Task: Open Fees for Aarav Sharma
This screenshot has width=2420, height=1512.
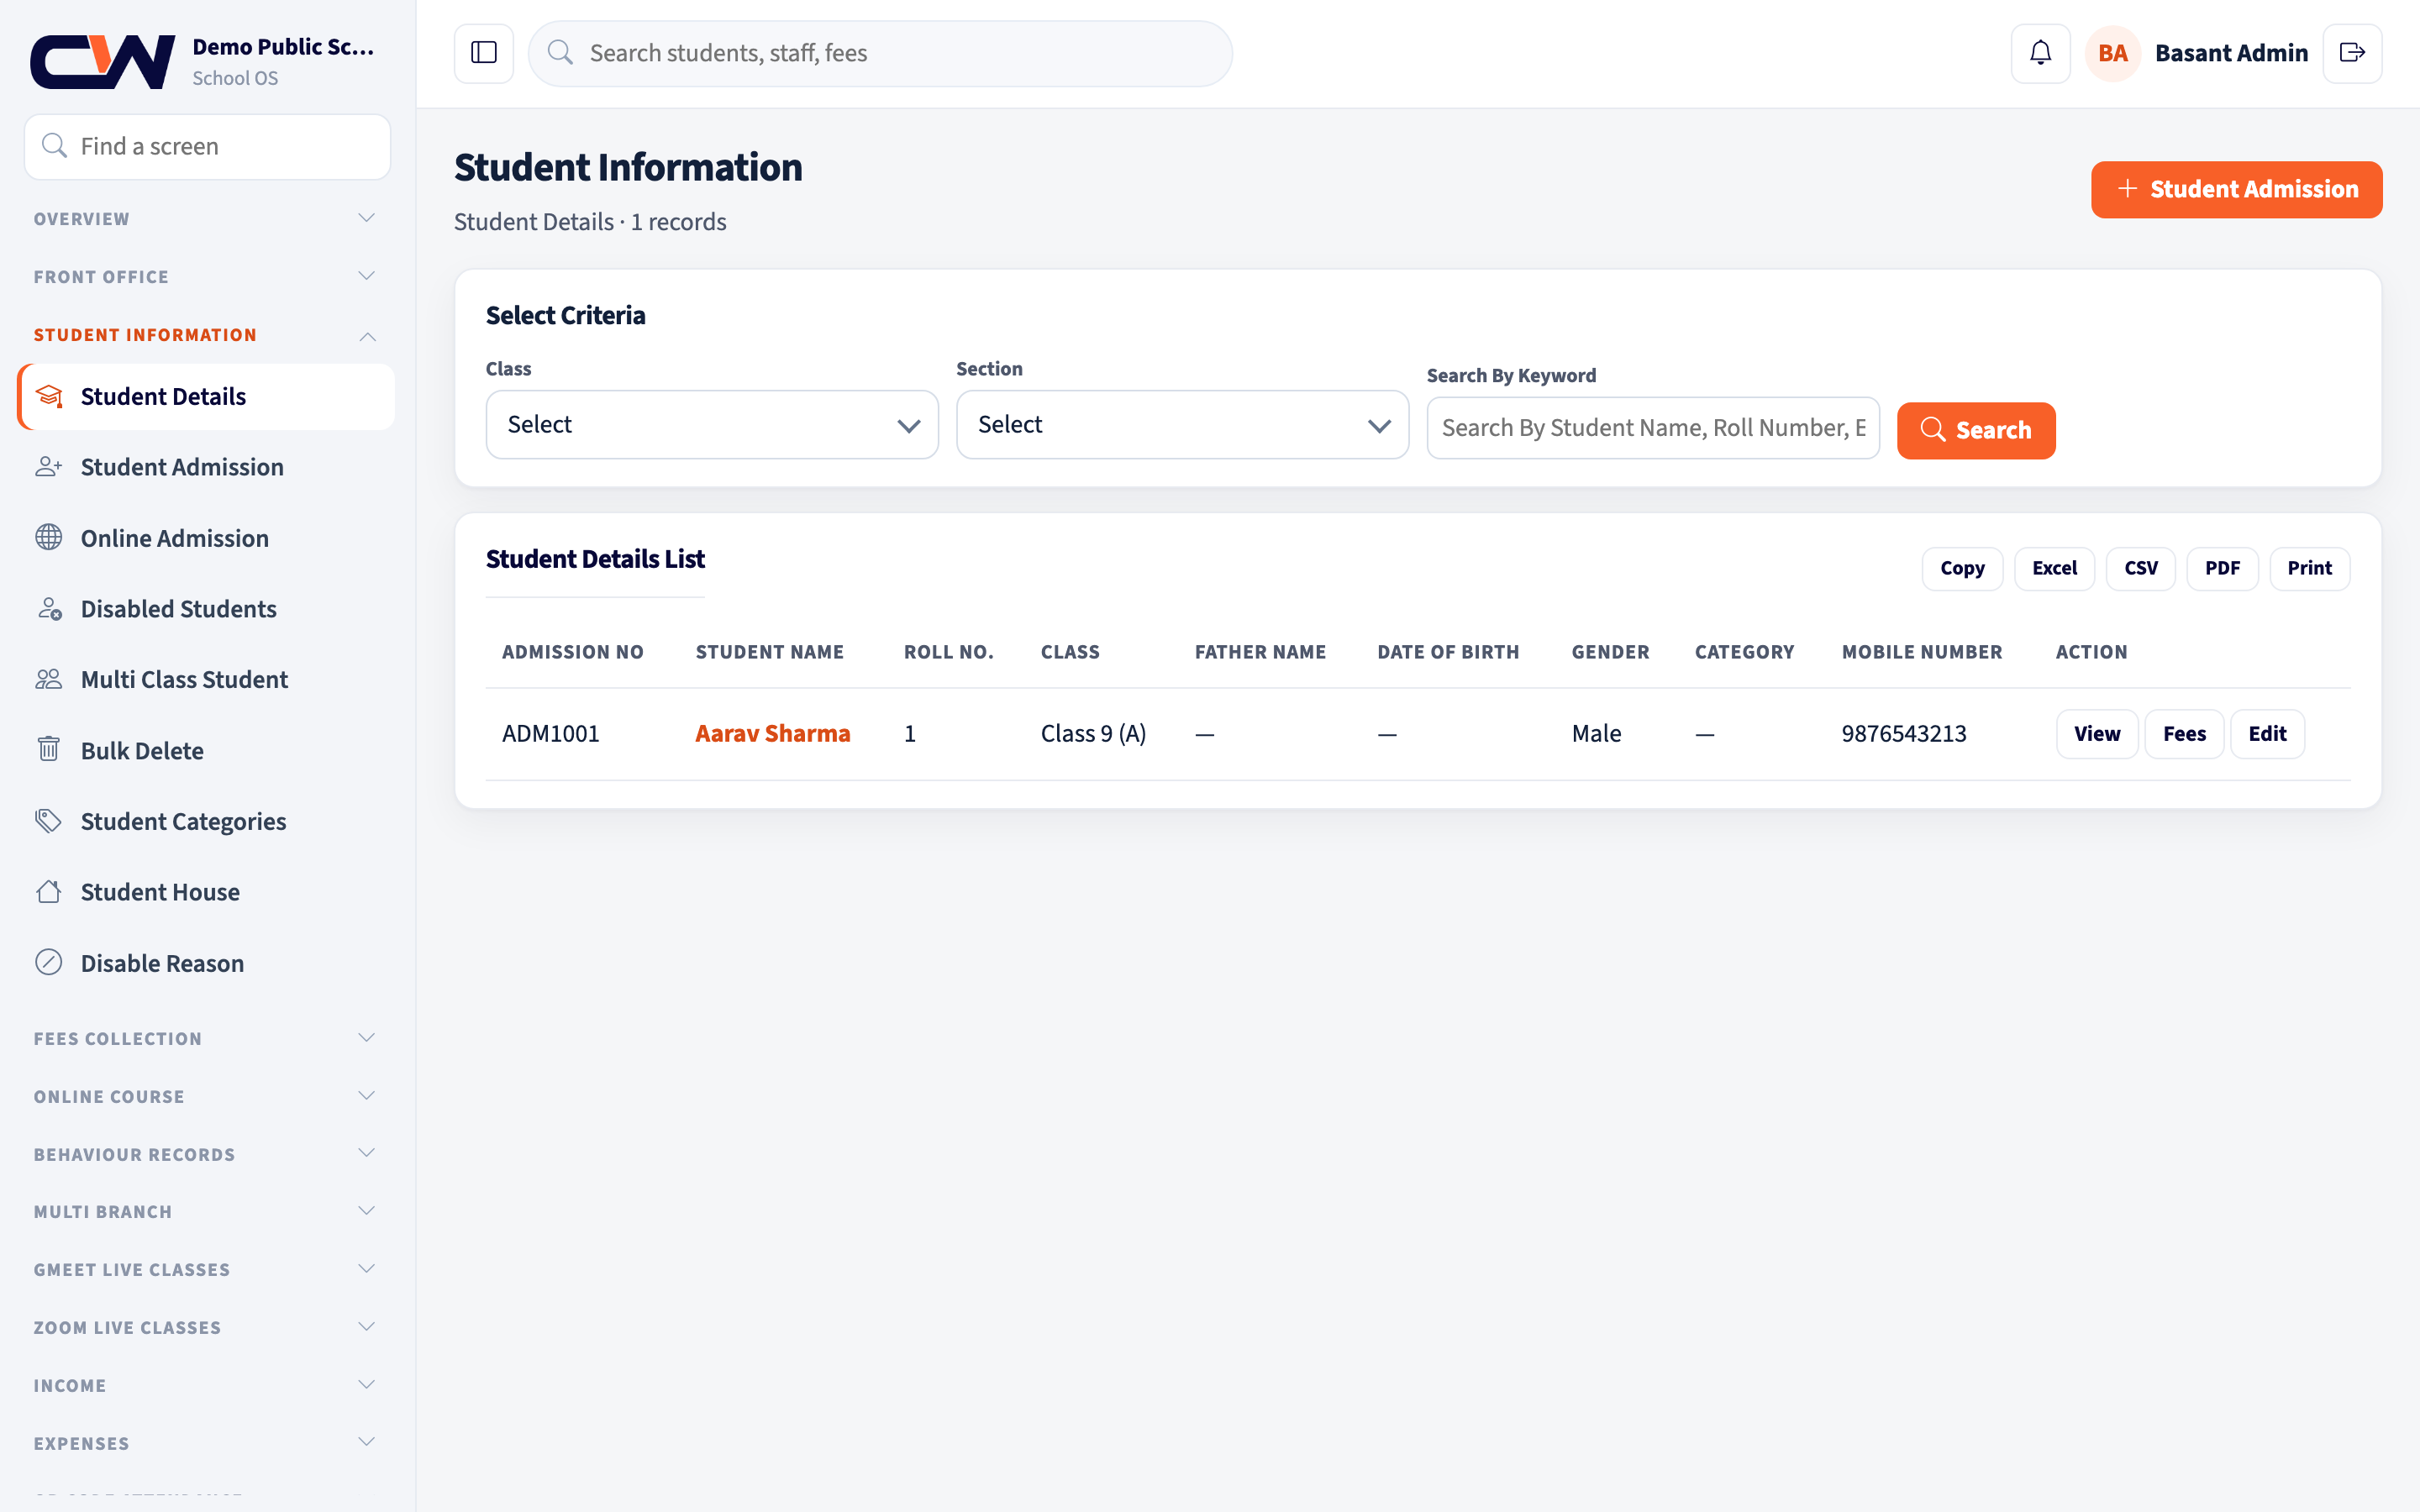Action: point(2184,734)
